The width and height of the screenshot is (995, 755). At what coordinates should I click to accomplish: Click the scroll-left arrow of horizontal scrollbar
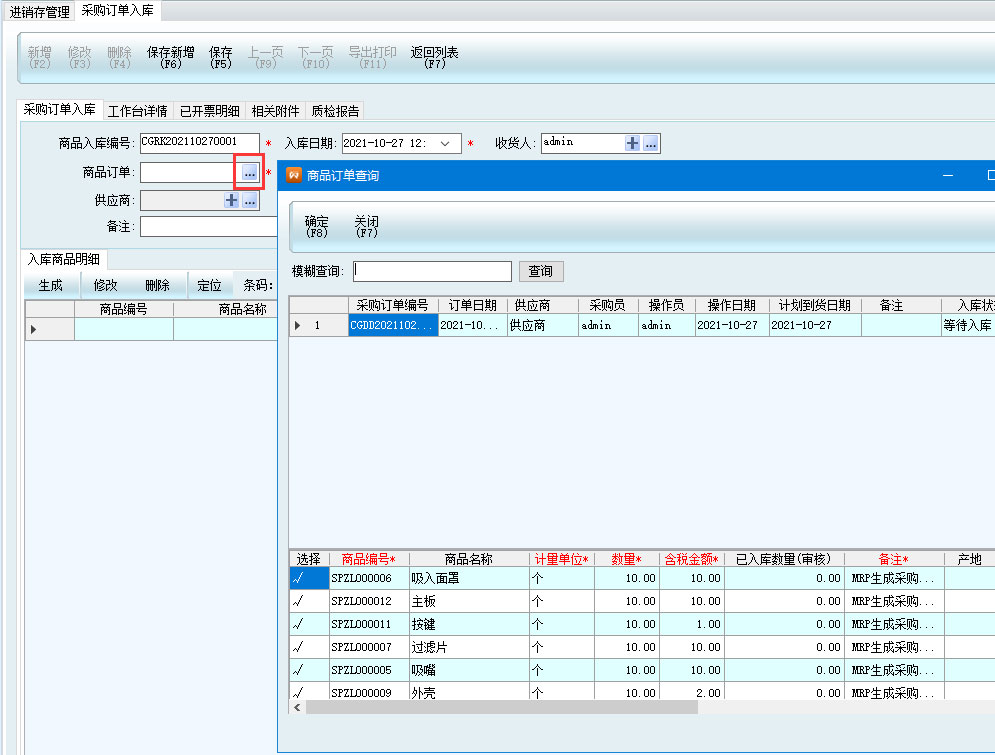[297, 707]
